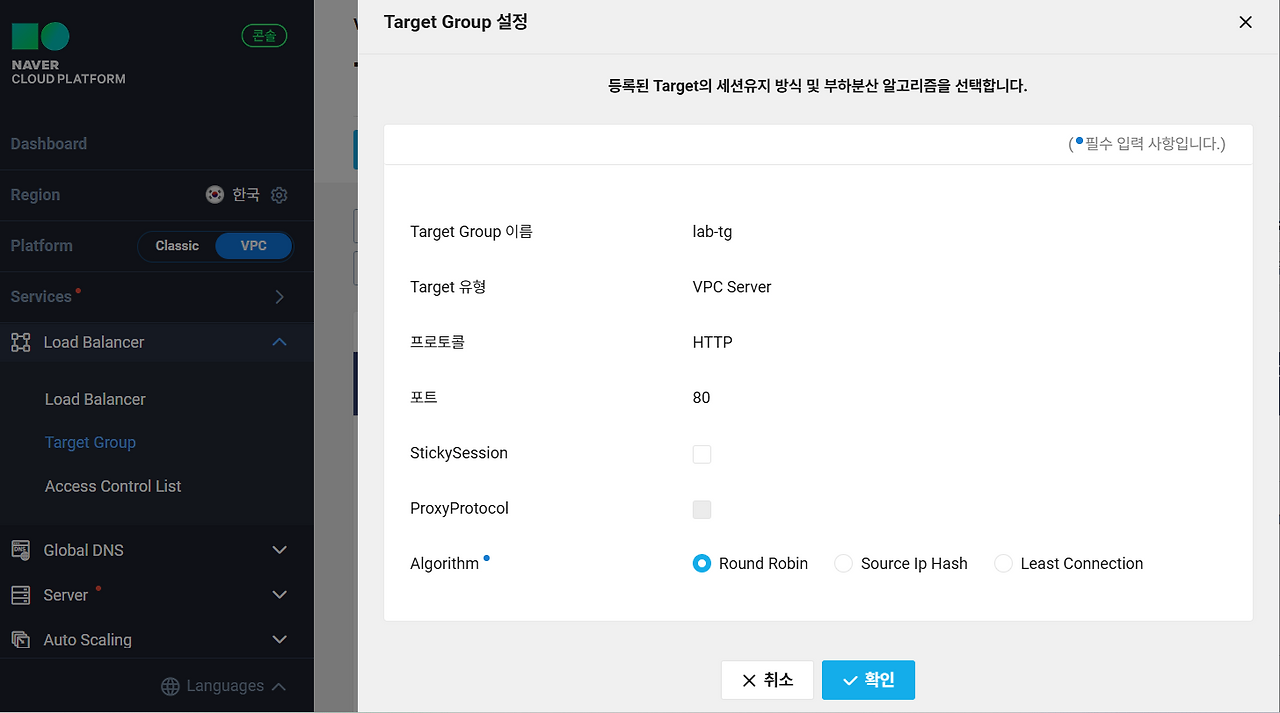Open Access Control List menu item
The height and width of the screenshot is (713, 1280).
(113, 486)
